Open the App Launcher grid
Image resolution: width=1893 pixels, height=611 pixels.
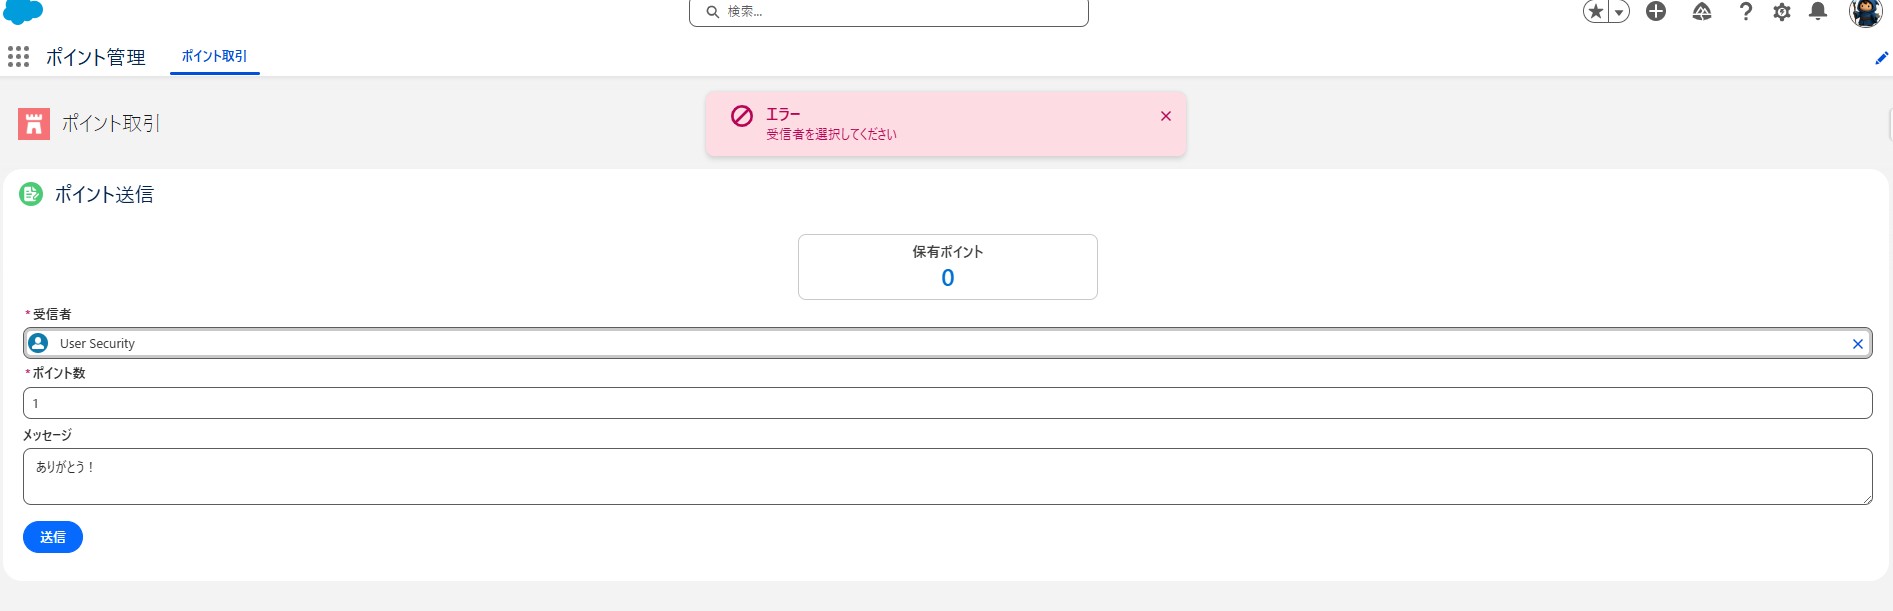tap(18, 57)
